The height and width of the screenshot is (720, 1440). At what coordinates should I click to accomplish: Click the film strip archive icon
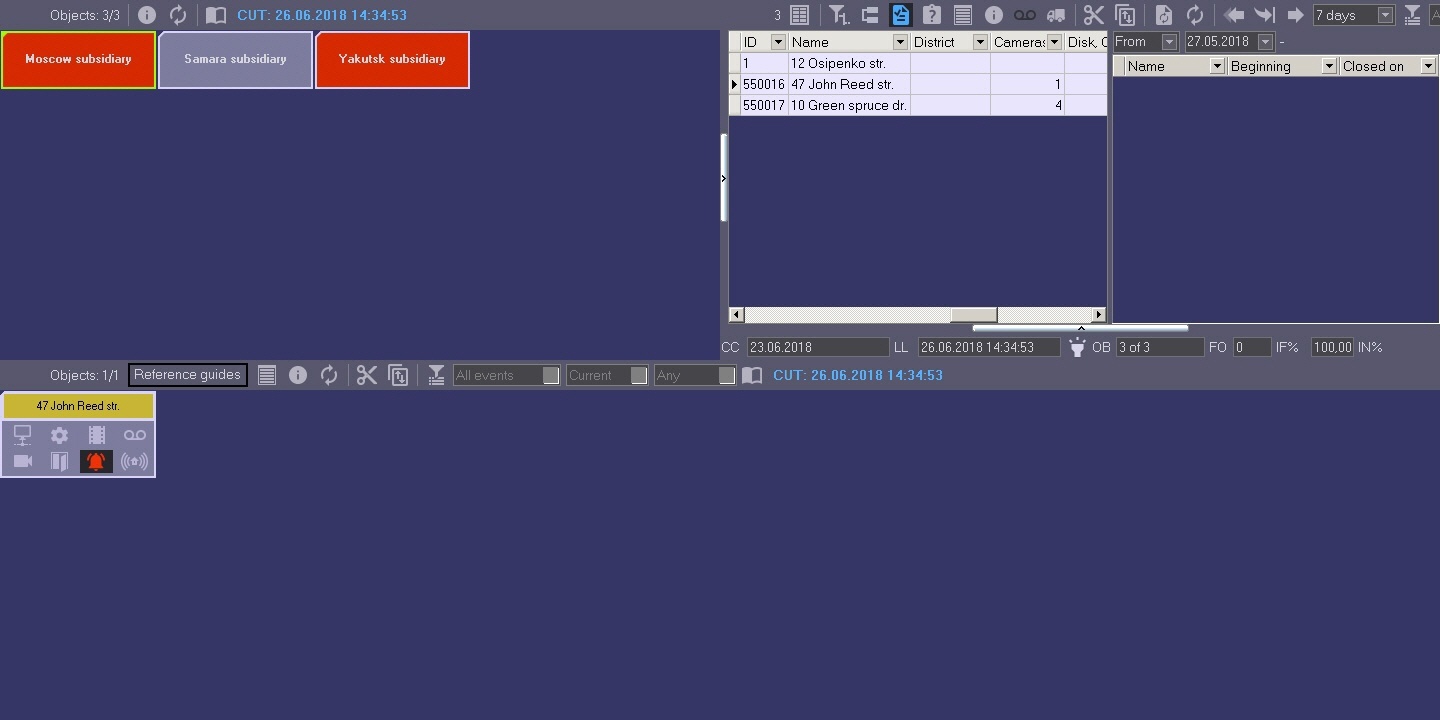point(97,435)
